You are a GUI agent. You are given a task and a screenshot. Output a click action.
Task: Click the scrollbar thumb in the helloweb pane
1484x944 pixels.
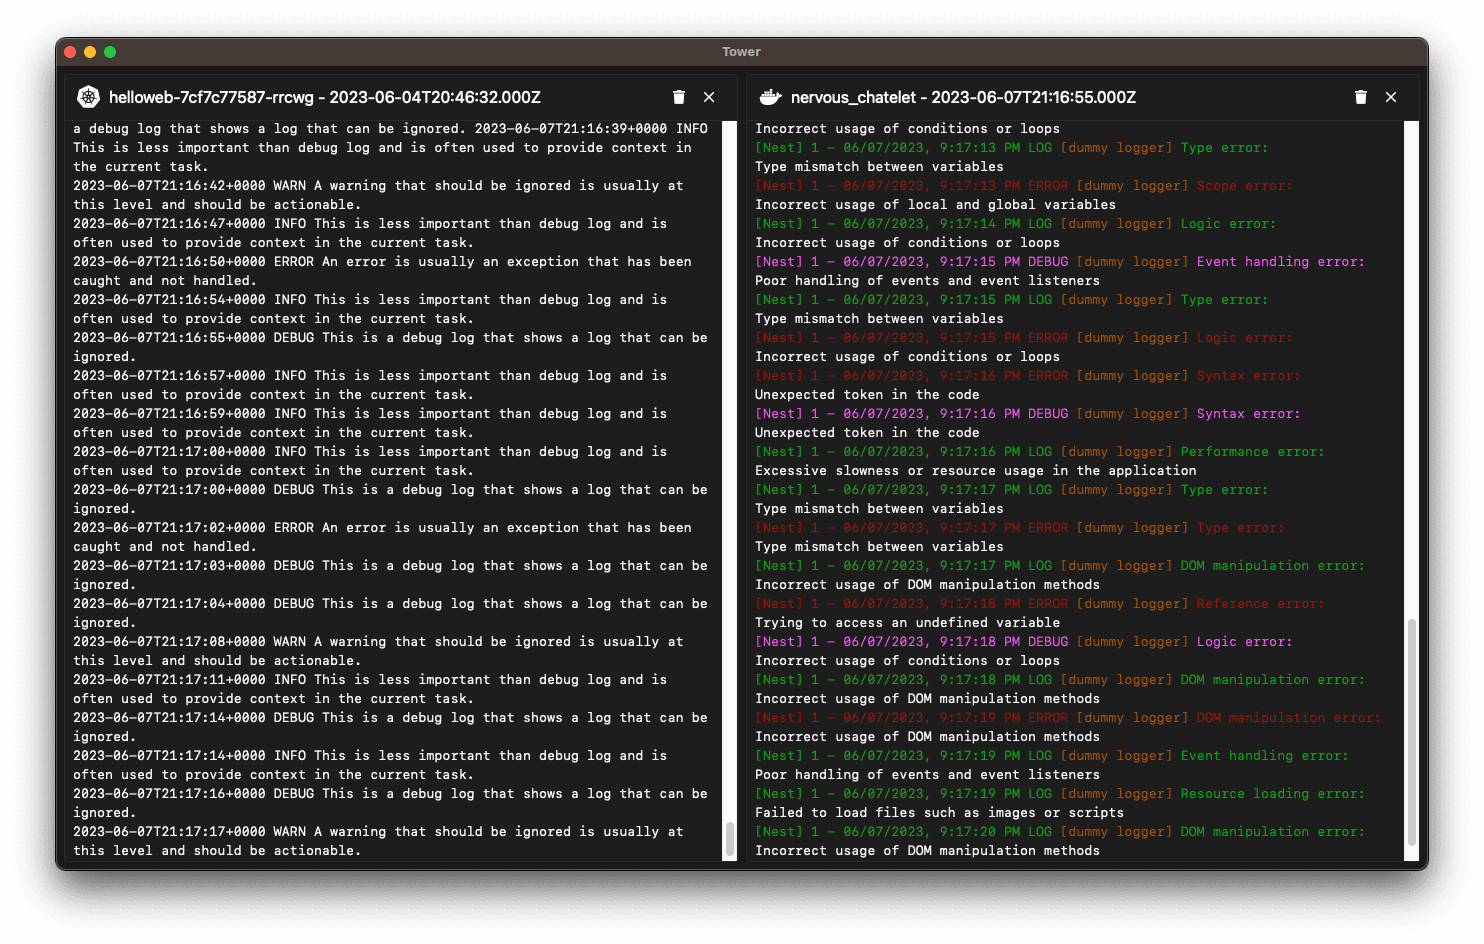[x=730, y=839]
